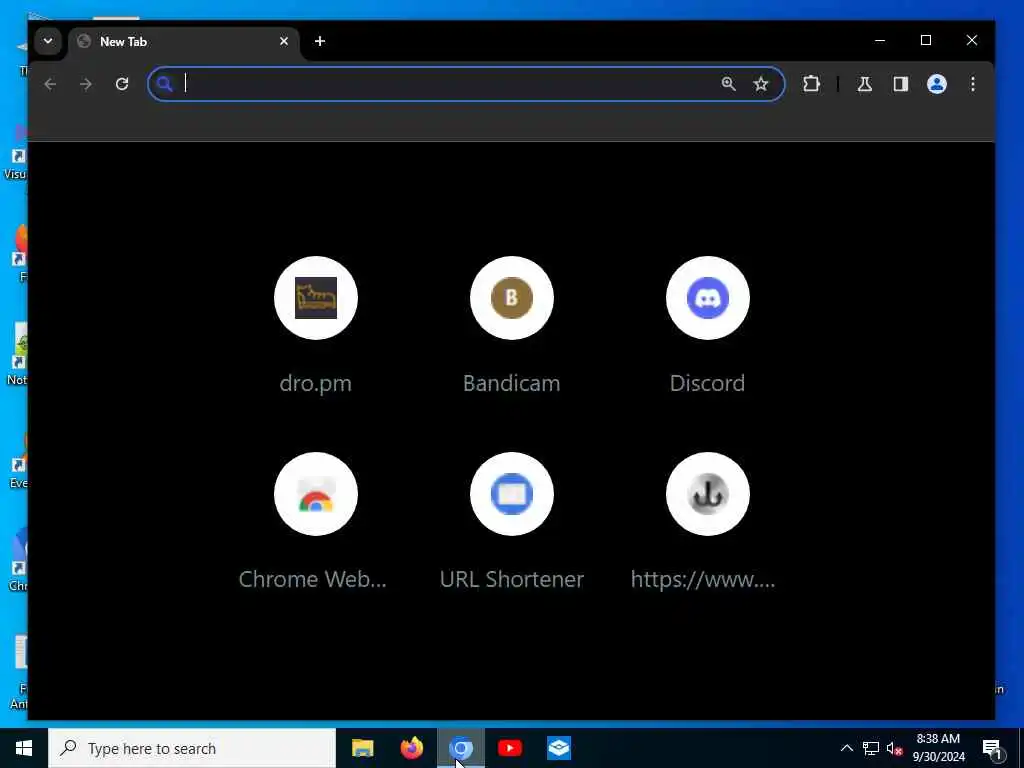
Task: Click the search icon in address bar
Action: point(165,84)
